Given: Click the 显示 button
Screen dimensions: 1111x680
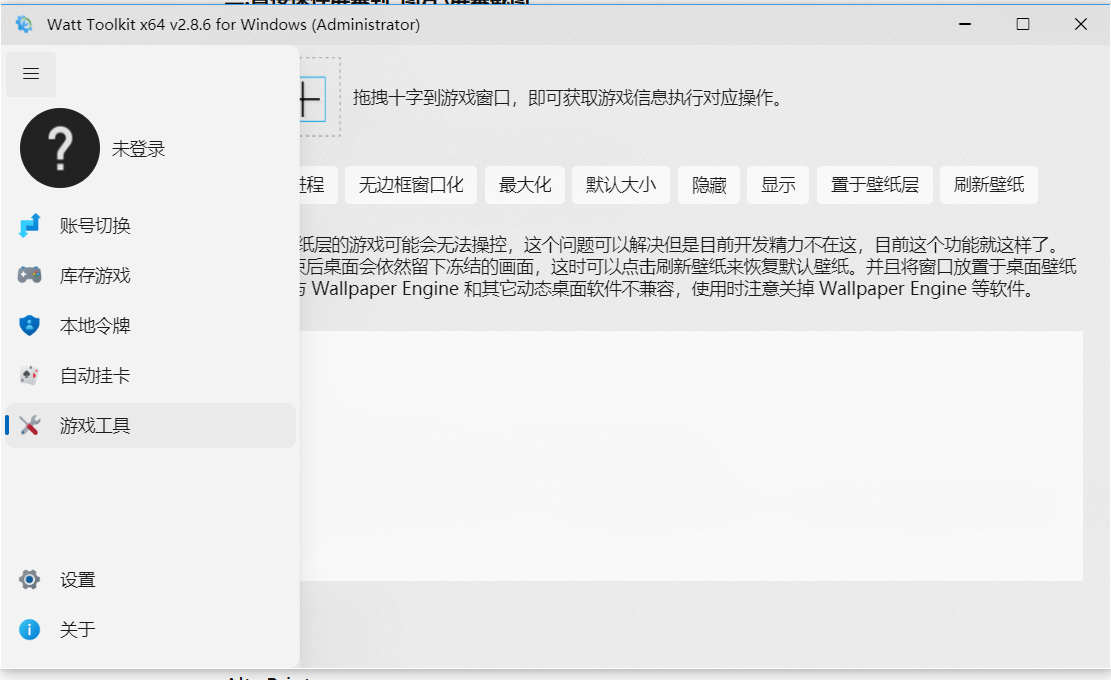Looking at the screenshot, I should [x=778, y=184].
